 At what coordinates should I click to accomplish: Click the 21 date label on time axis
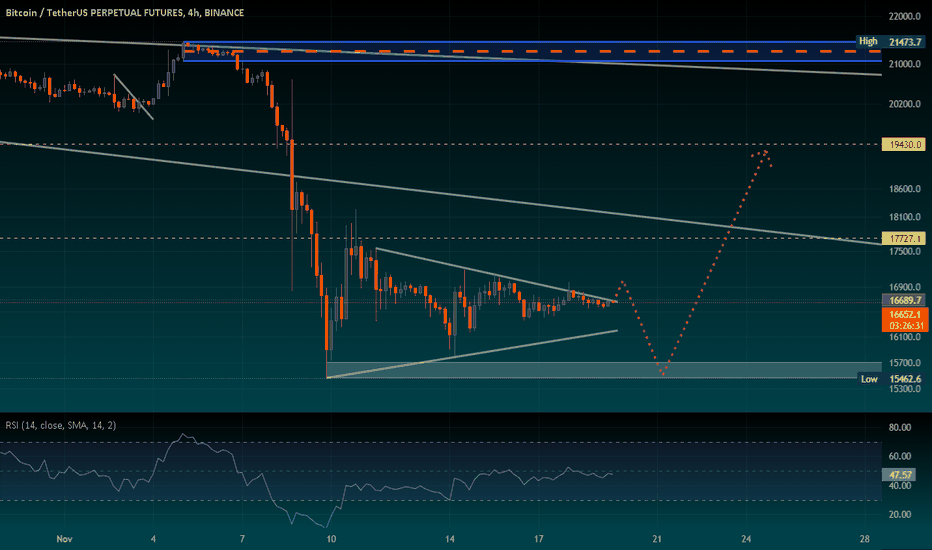(x=657, y=539)
